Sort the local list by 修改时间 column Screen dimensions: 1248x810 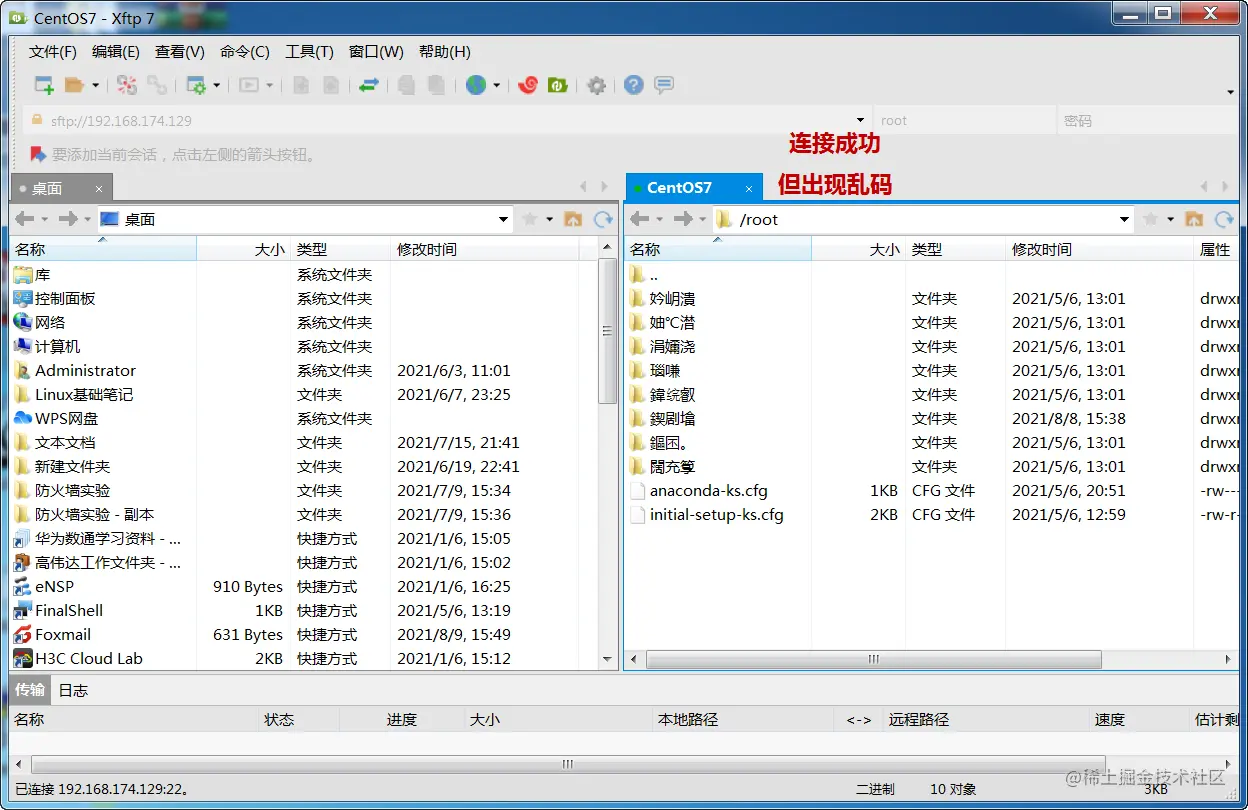point(485,250)
